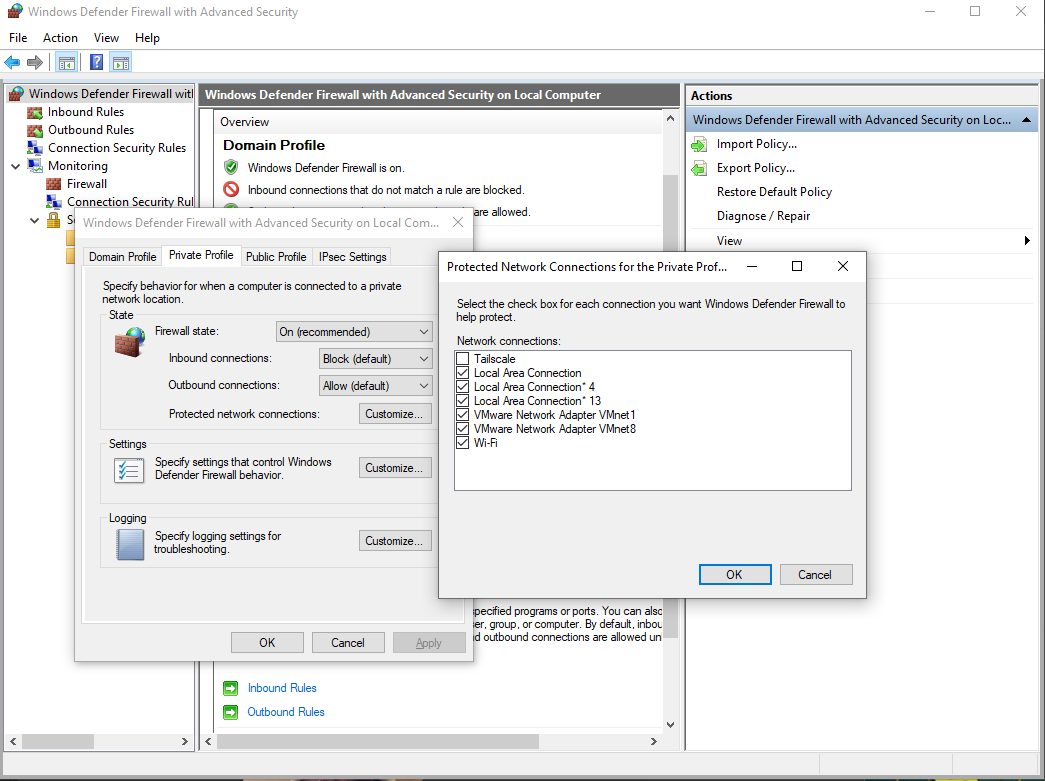Image resolution: width=1045 pixels, height=781 pixels.
Task: Expand the View submenu arrow in Actions
Action: click(x=1027, y=241)
